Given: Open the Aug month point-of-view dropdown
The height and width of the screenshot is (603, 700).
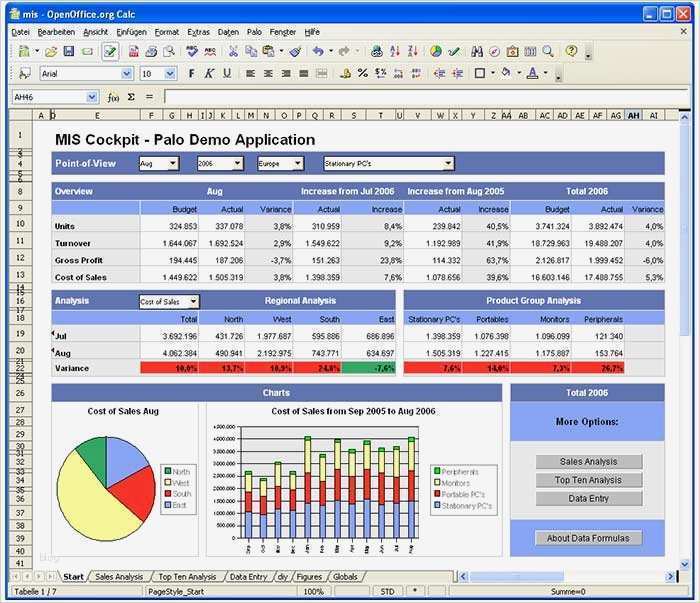Looking at the screenshot, I should 173,163.
